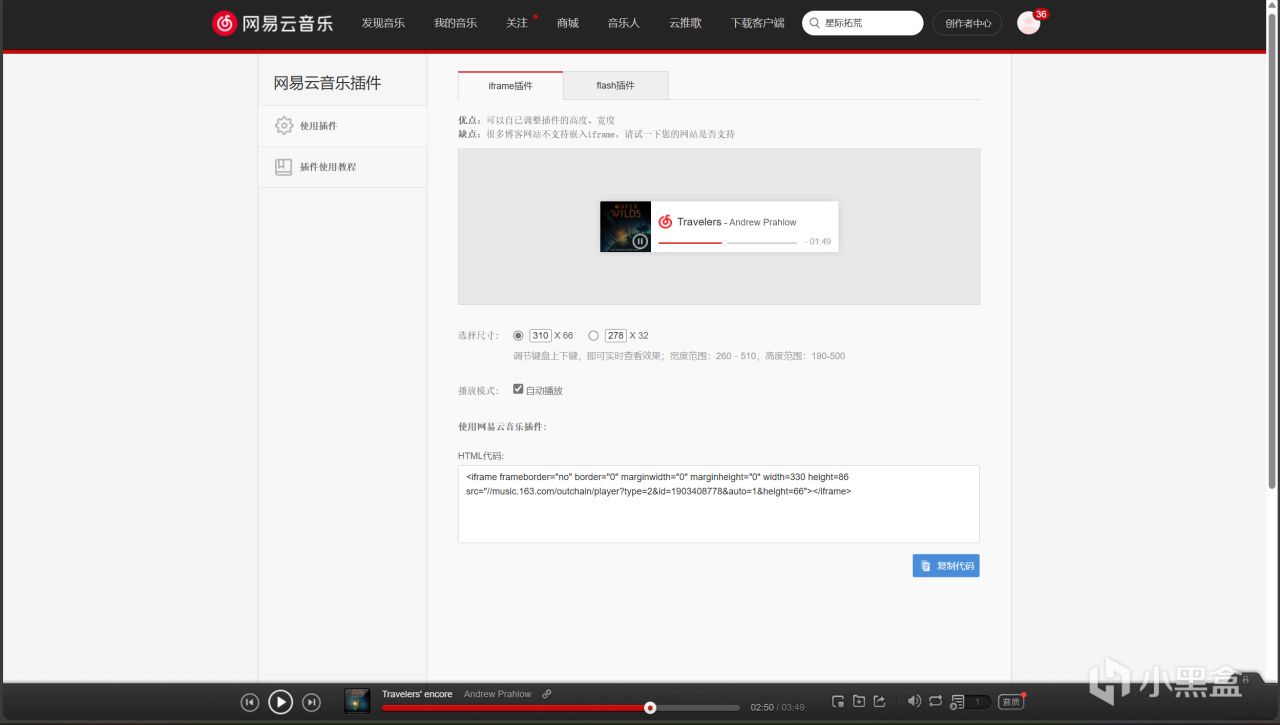Open the 音乐人 menu item

click(x=623, y=23)
